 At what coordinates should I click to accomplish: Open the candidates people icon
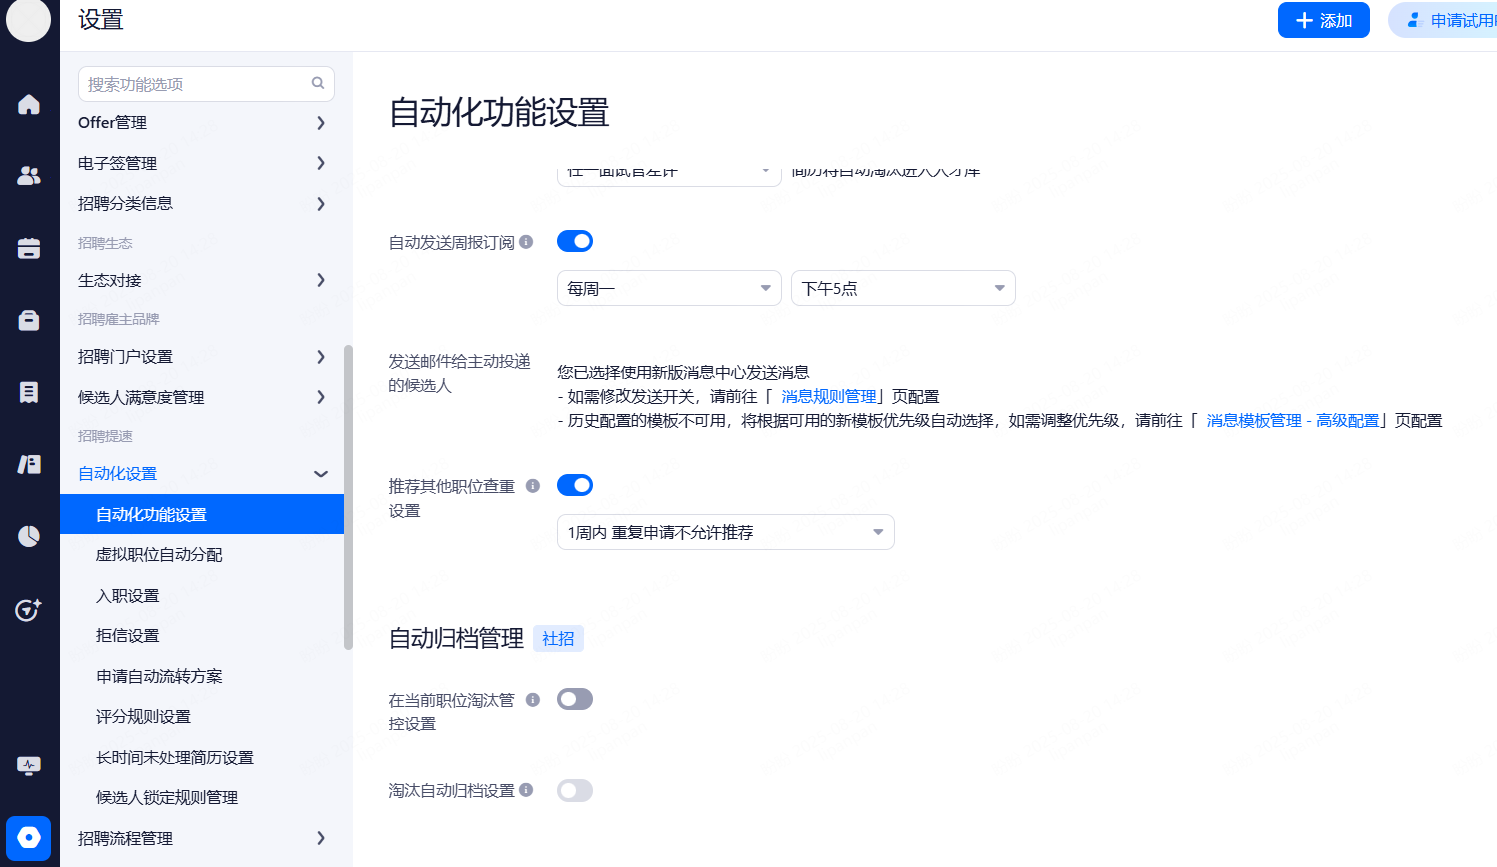tap(29, 176)
